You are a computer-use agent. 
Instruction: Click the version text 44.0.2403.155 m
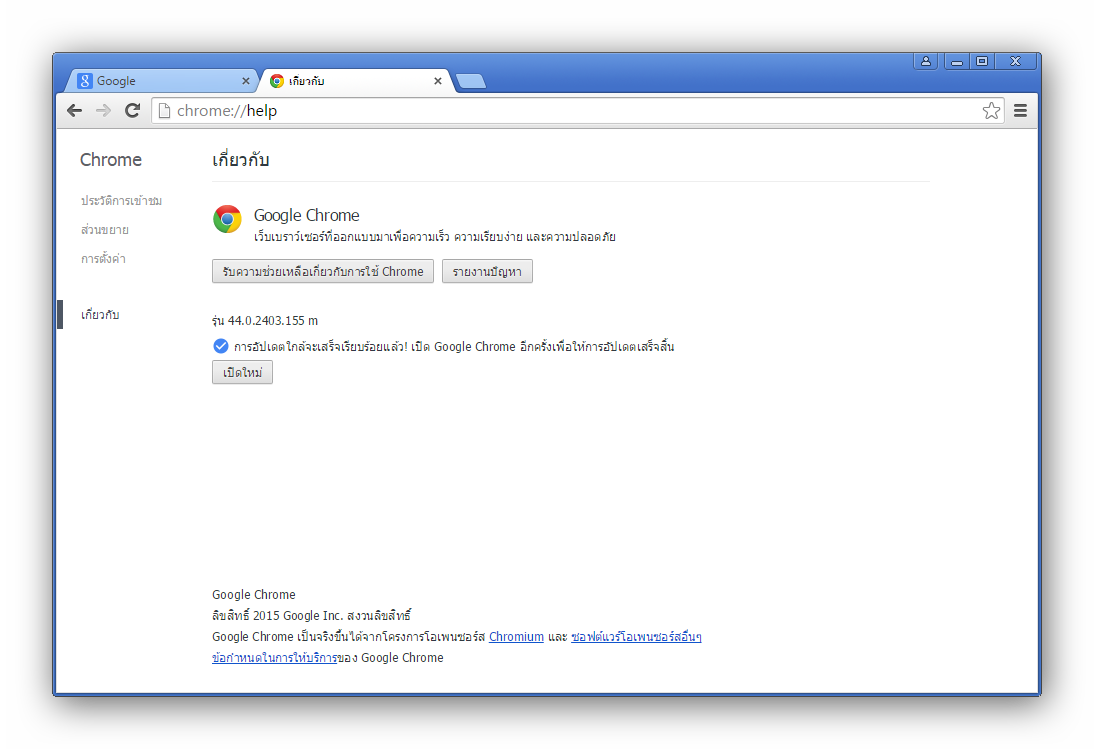tap(273, 321)
